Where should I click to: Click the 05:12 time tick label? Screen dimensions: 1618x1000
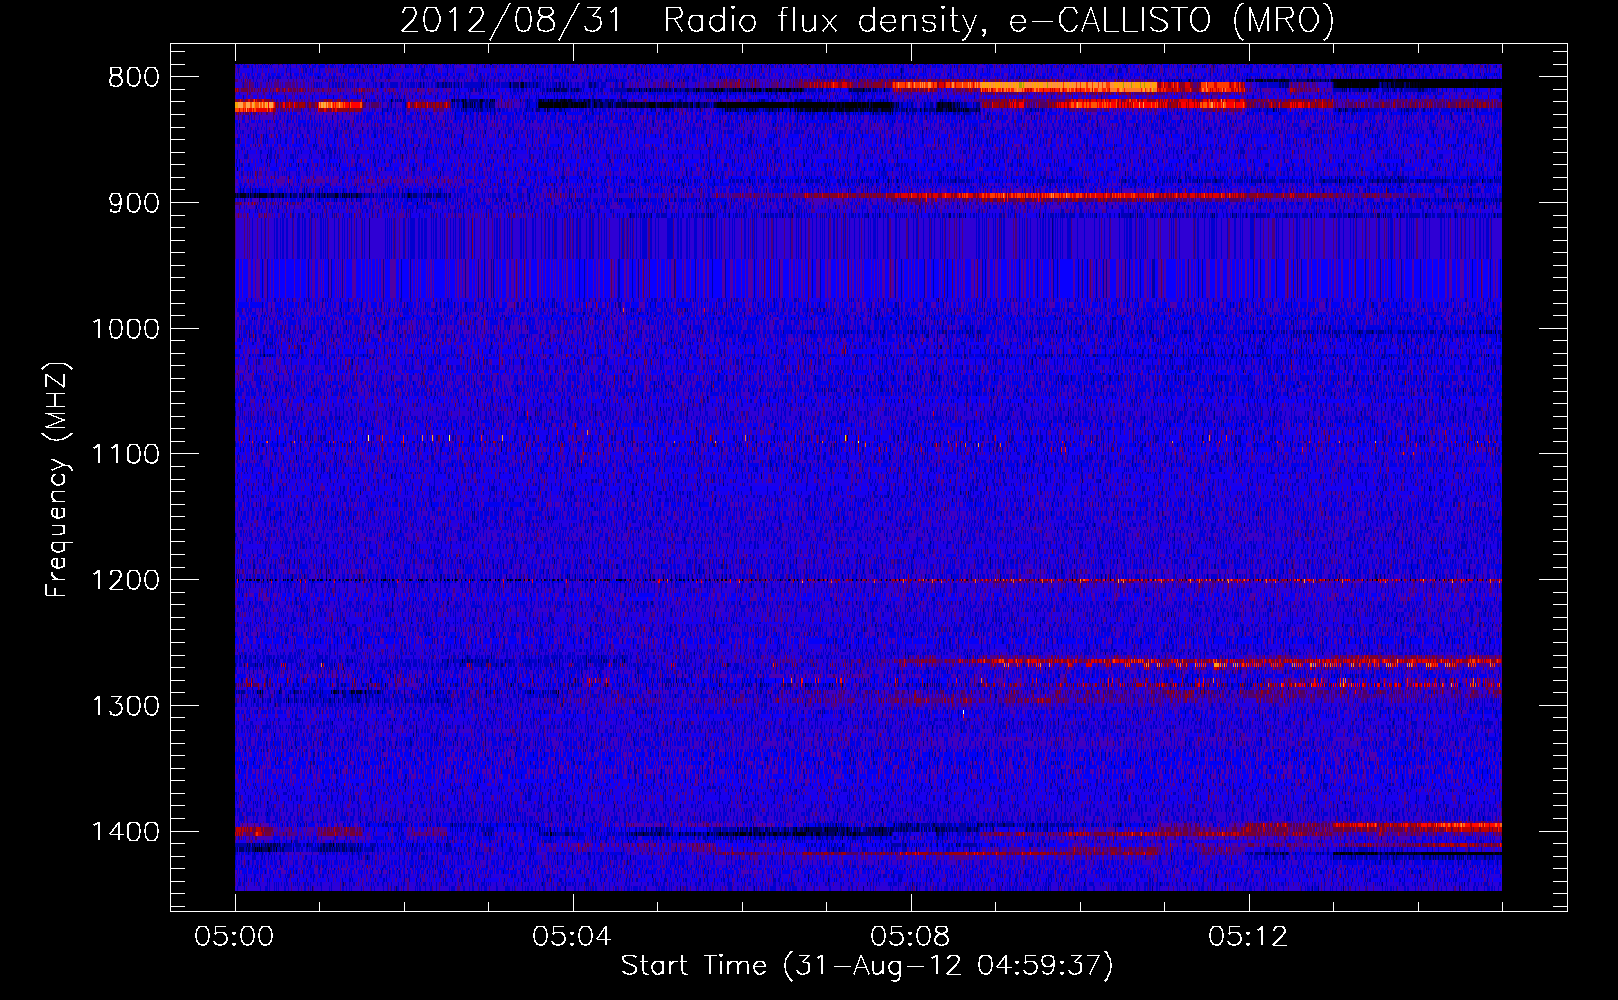point(1248,937)
